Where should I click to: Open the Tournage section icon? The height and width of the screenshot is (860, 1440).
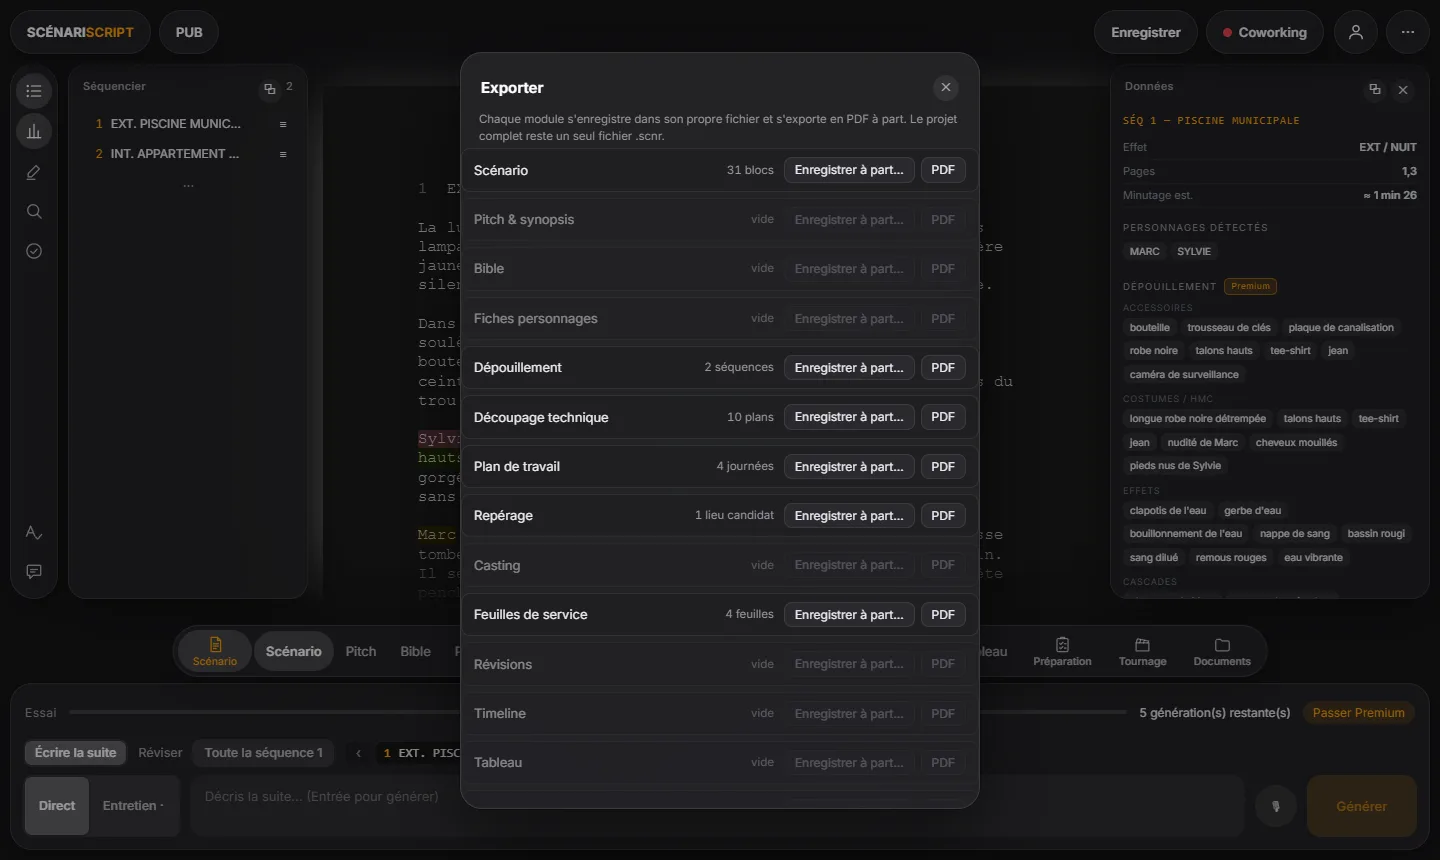(x=1142, y=651)
